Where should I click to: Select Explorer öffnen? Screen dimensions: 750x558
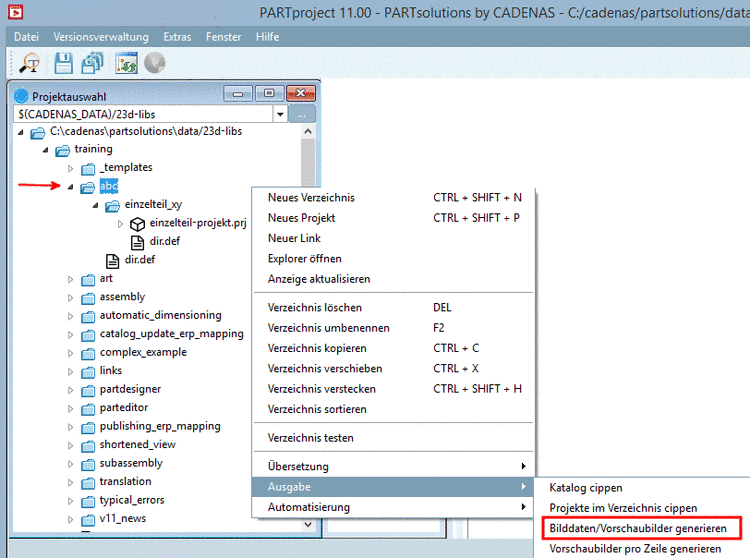(394, 259)
